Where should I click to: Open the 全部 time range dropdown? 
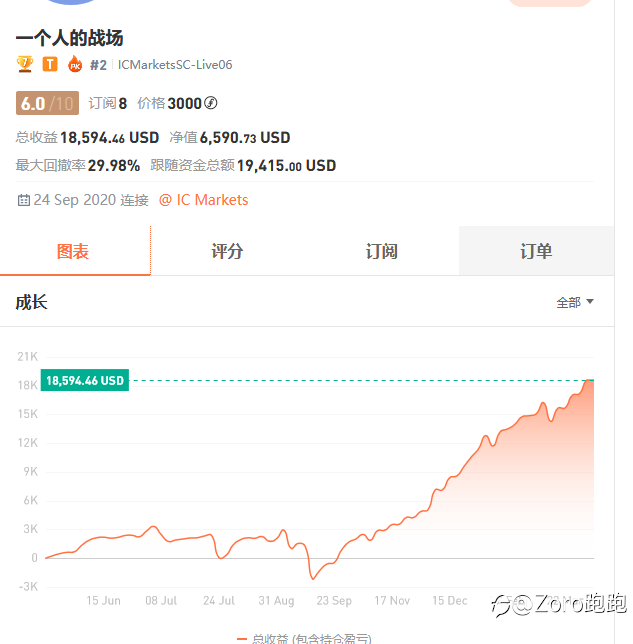[x=575, y=302]
